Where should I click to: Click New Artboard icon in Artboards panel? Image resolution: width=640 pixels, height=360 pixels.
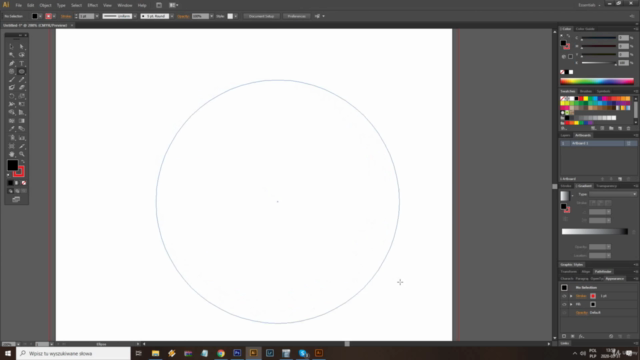[x=620, y=179]
